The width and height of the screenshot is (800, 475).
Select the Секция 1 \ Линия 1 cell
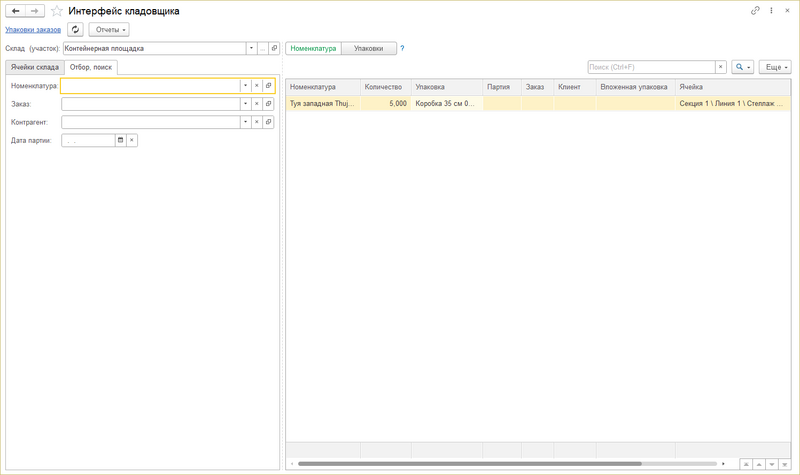pyautogui.click(x=733, y=103)
